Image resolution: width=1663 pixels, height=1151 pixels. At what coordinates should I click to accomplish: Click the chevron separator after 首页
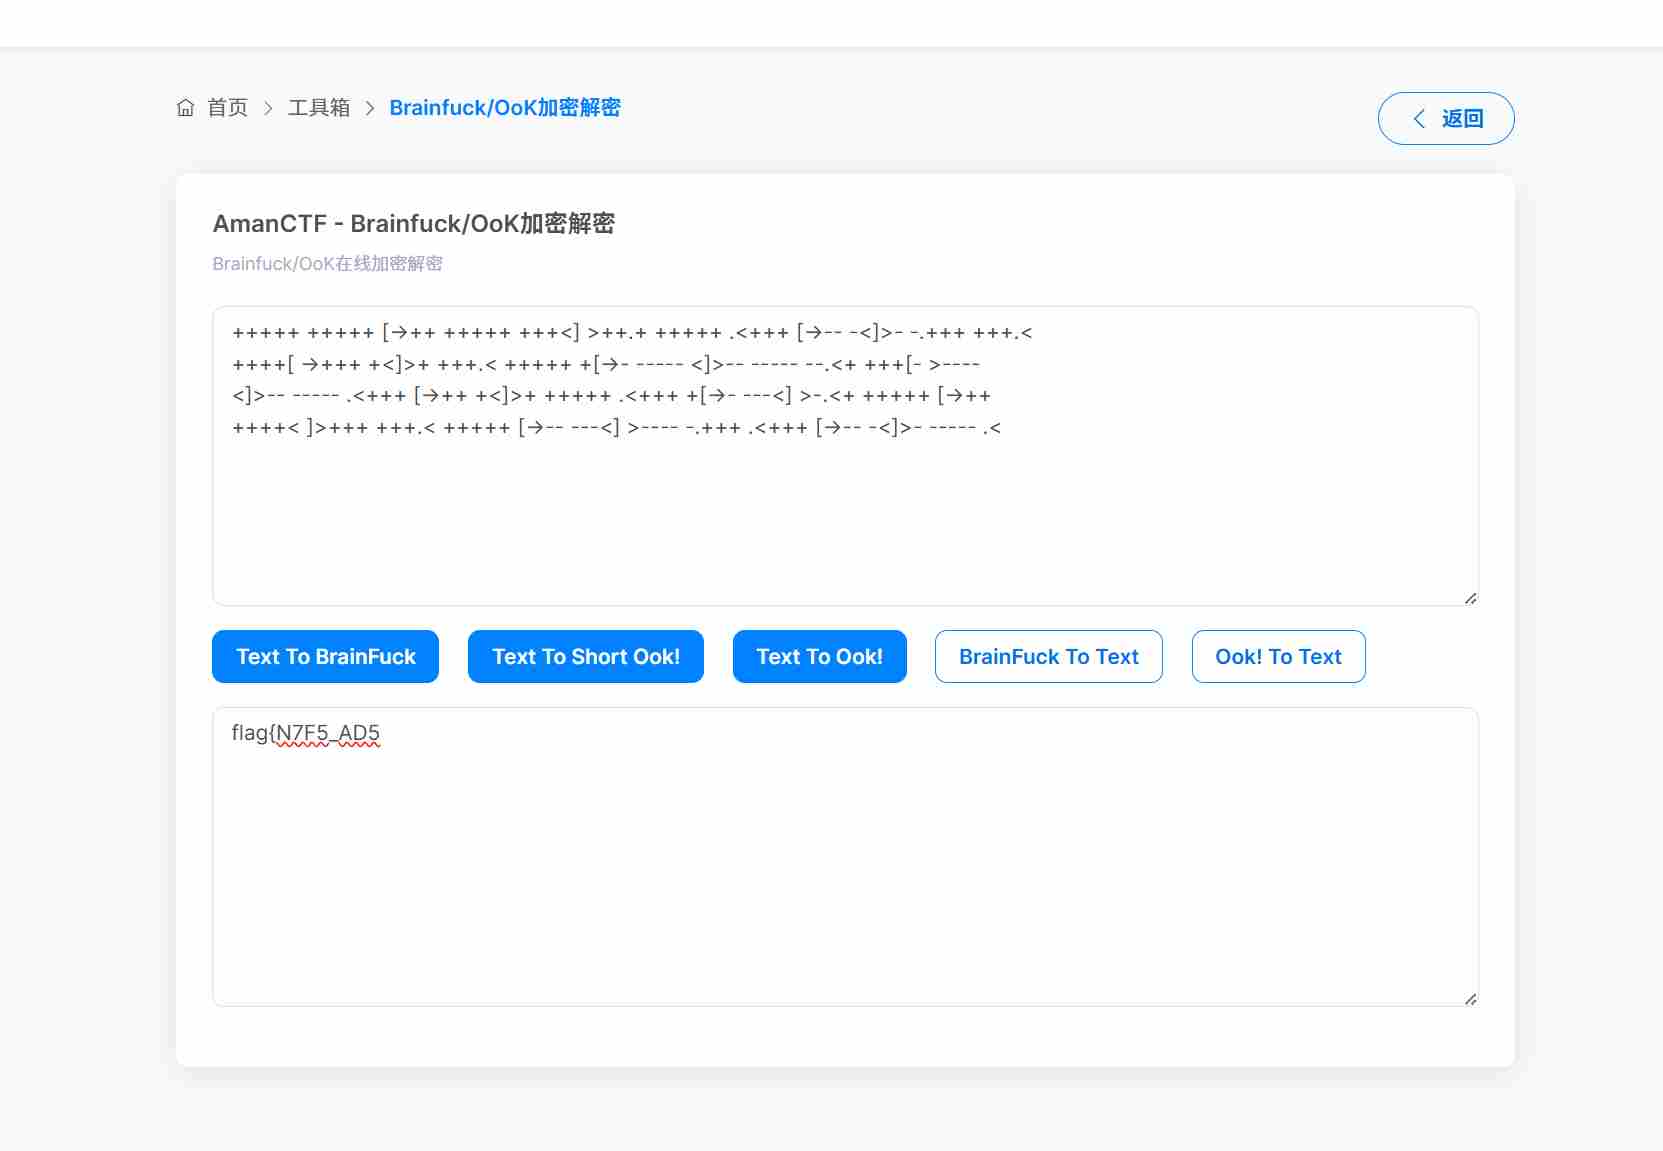(x=268, y=108)
